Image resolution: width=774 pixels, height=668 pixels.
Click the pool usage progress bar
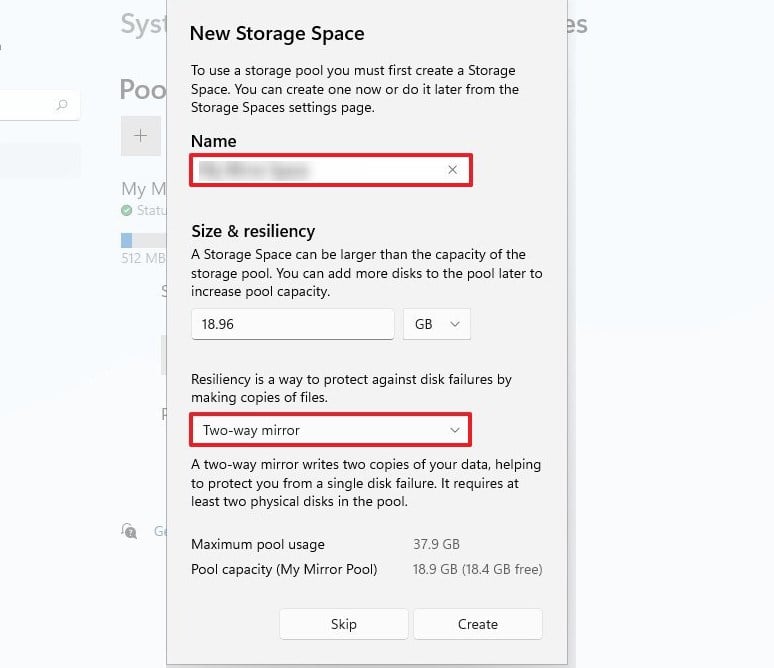pyautogui.click(x=144, y=240)
